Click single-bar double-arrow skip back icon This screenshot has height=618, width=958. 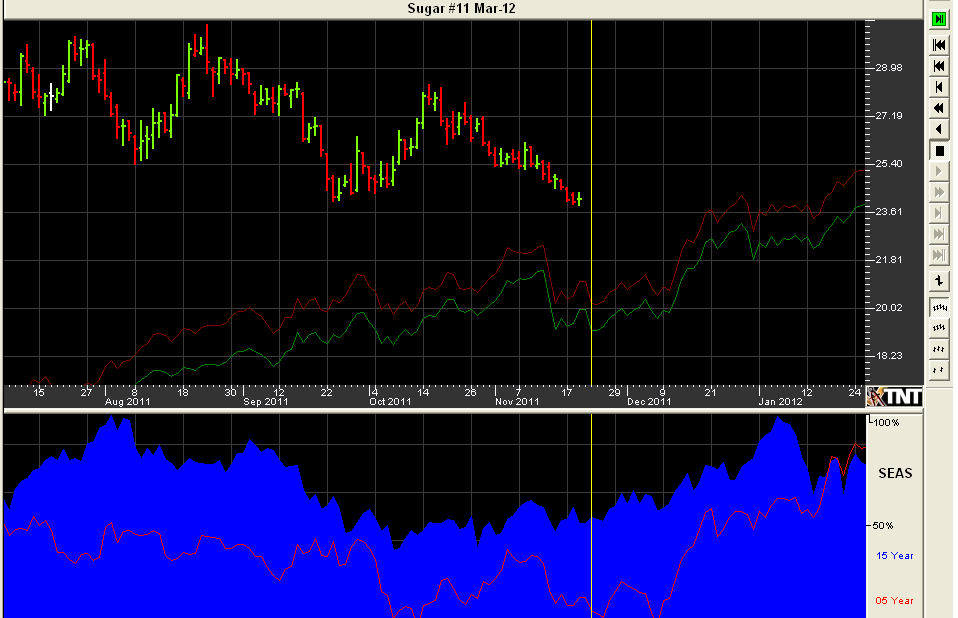939,66
